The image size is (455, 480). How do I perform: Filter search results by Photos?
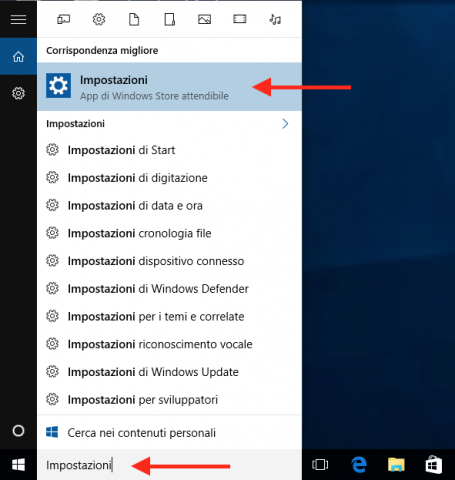(x=204, y=19)
